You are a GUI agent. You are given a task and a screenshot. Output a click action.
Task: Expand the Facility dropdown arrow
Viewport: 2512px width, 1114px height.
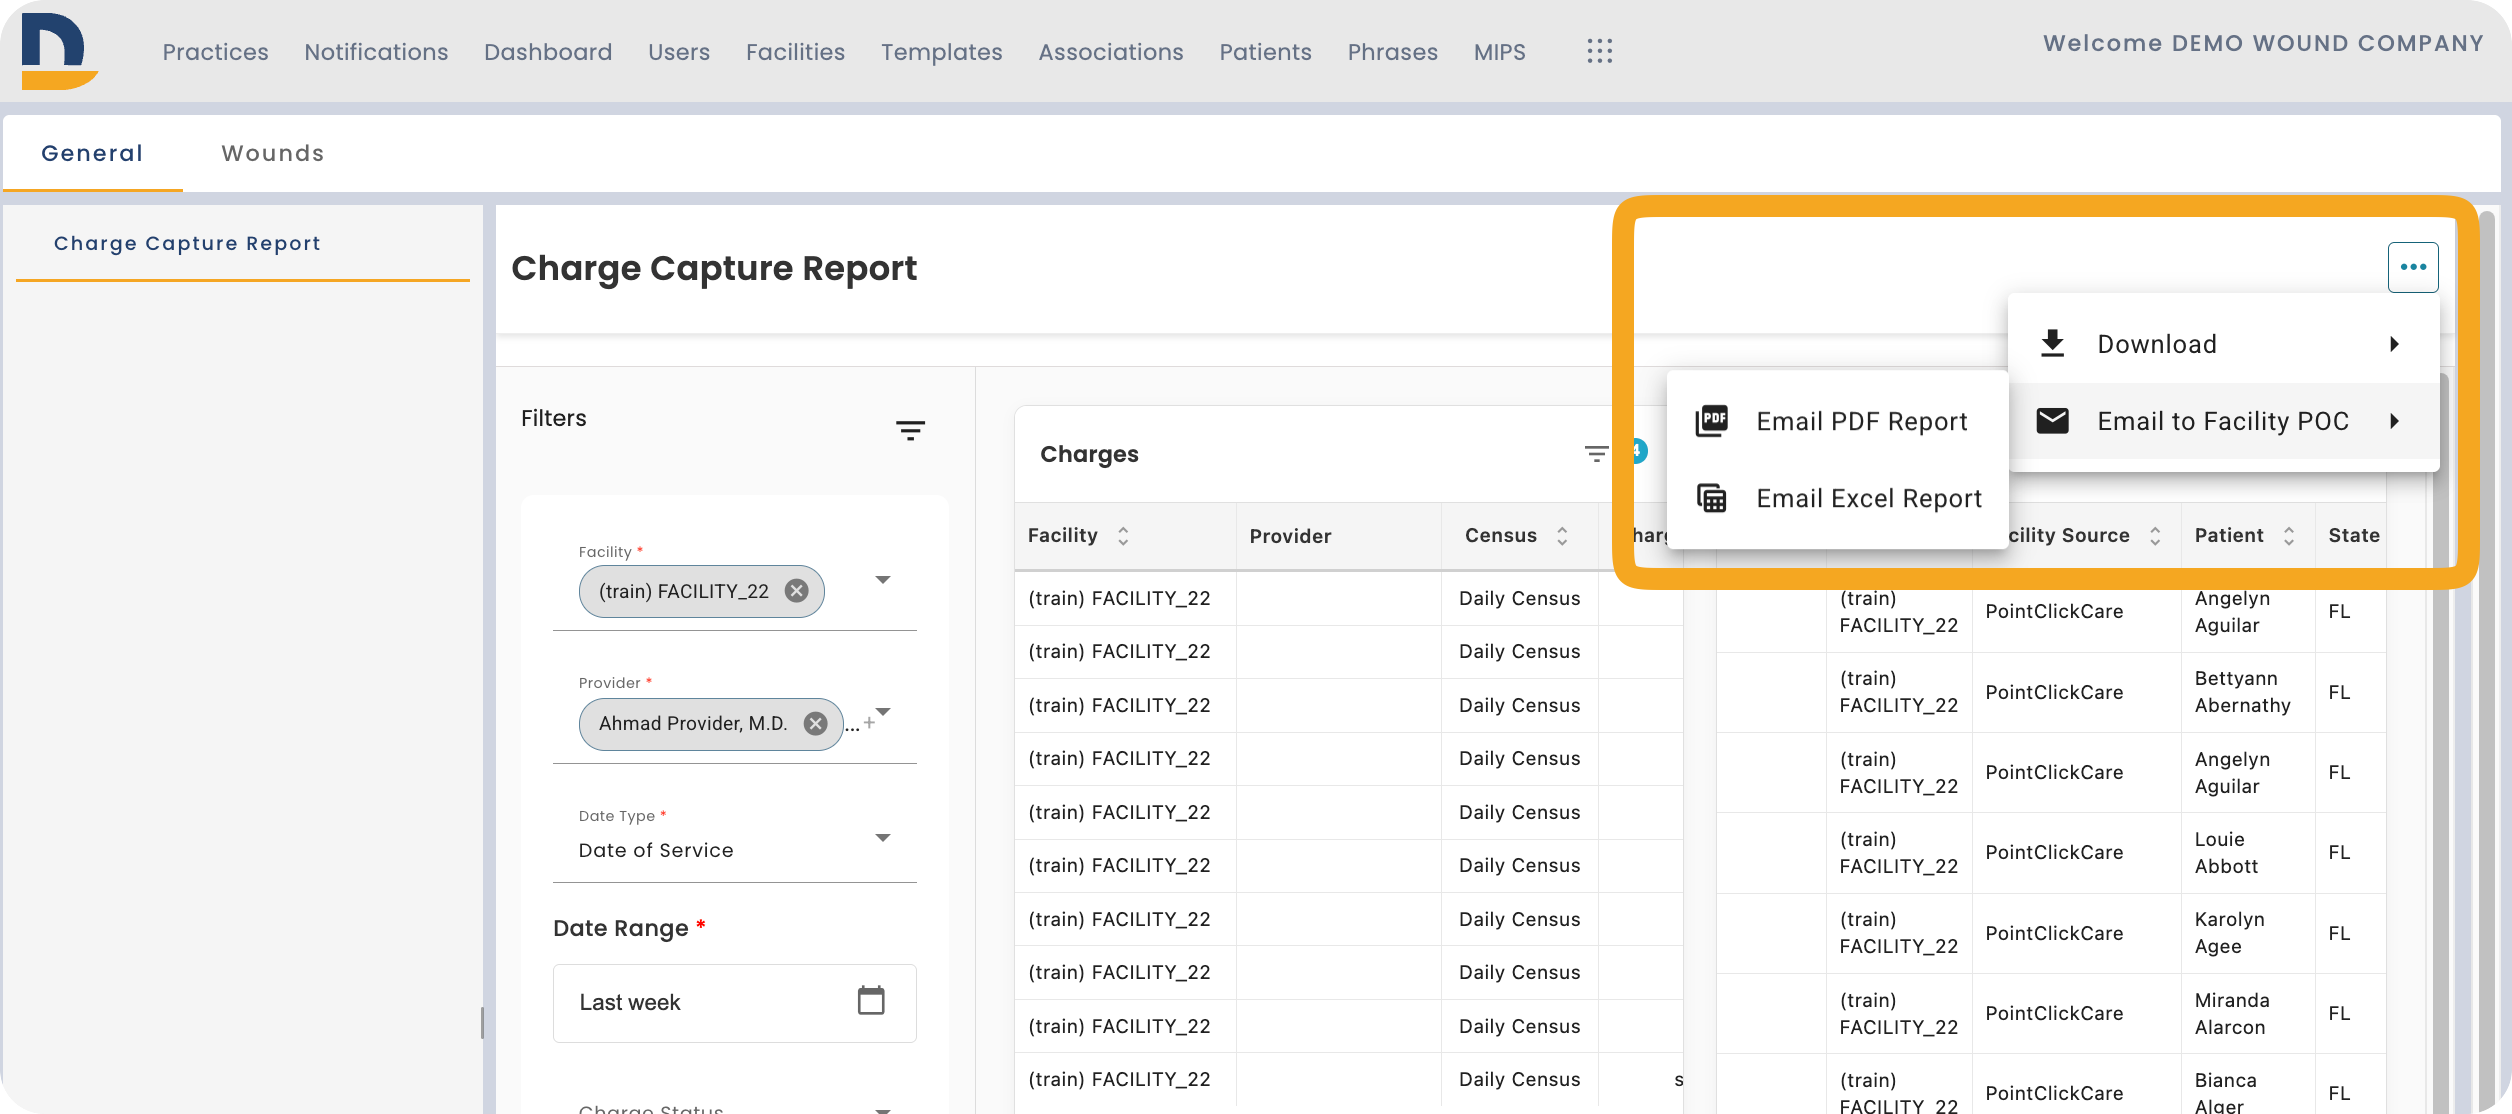click(x=883, y=580)
